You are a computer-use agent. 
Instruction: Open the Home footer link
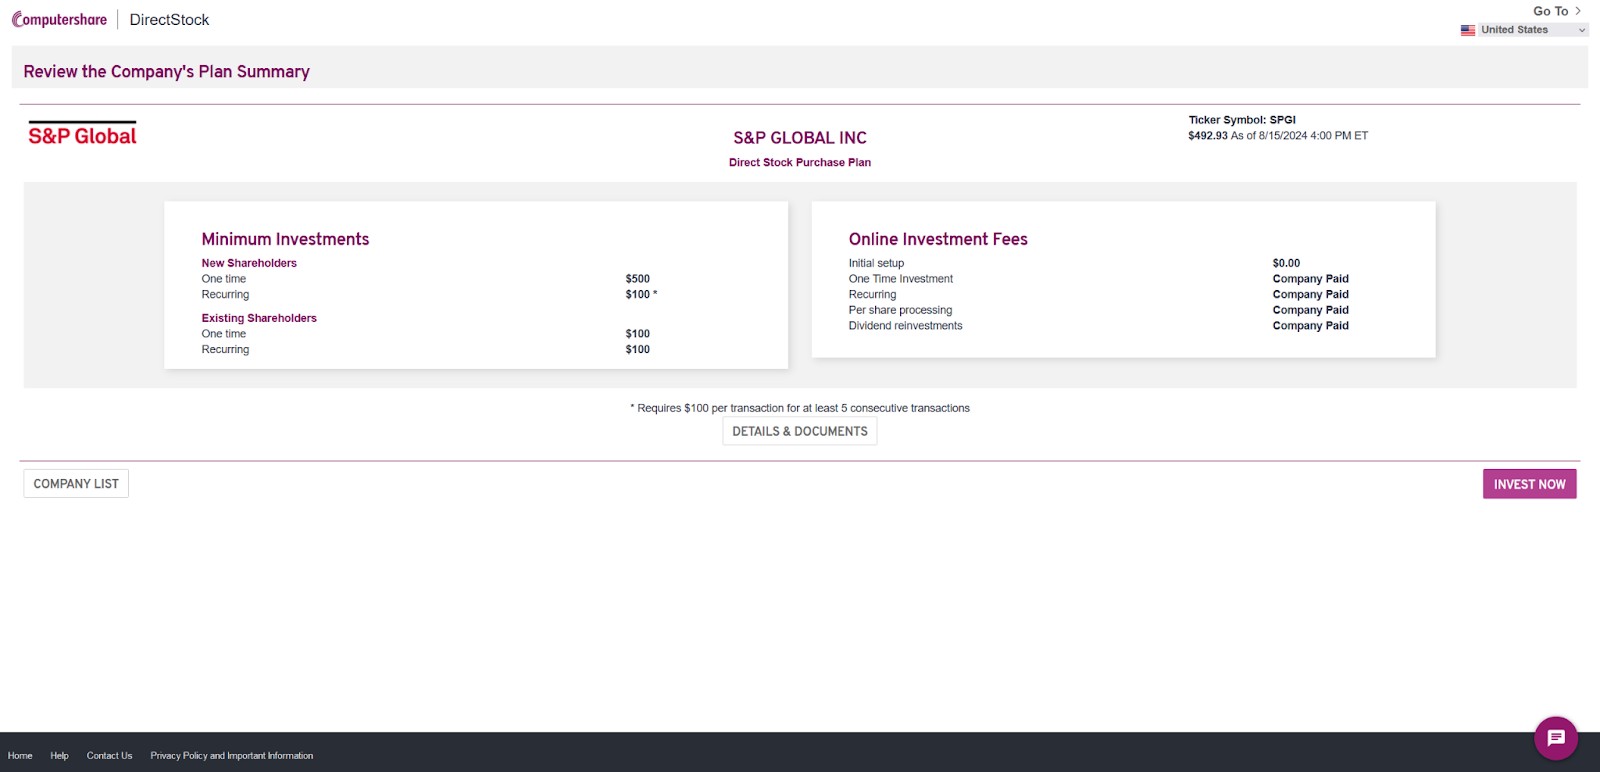pyautogui.click(x=20, y=756)
